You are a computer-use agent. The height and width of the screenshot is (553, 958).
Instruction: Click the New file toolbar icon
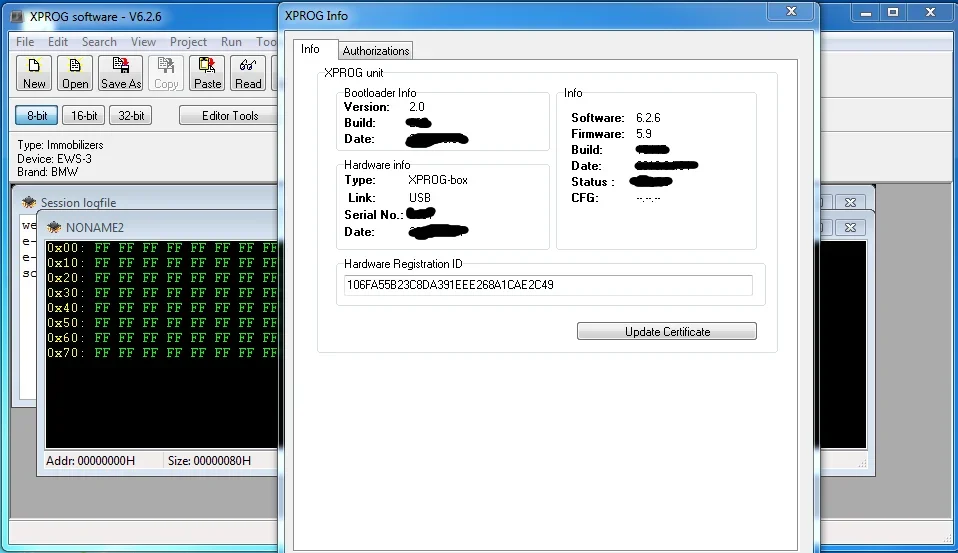click(x=34, y=73)
